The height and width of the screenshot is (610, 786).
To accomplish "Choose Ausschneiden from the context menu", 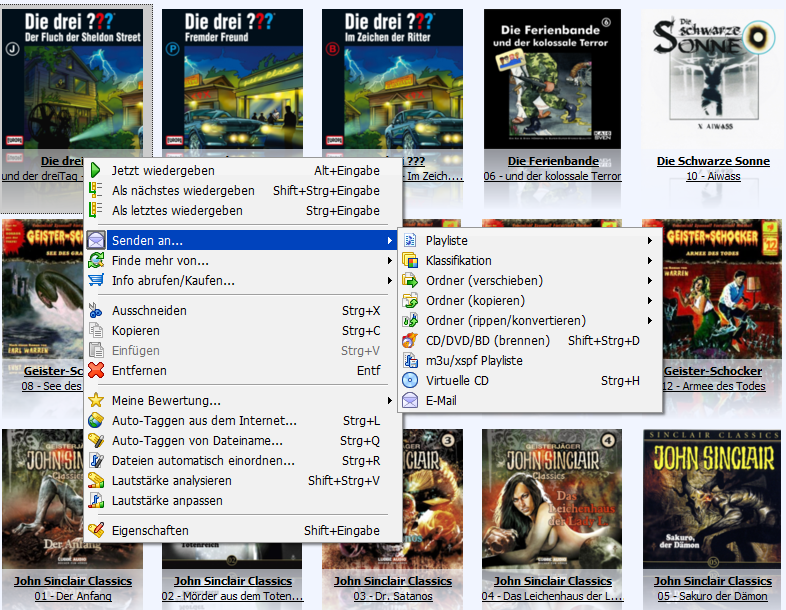I will click(x=243, y=311).
